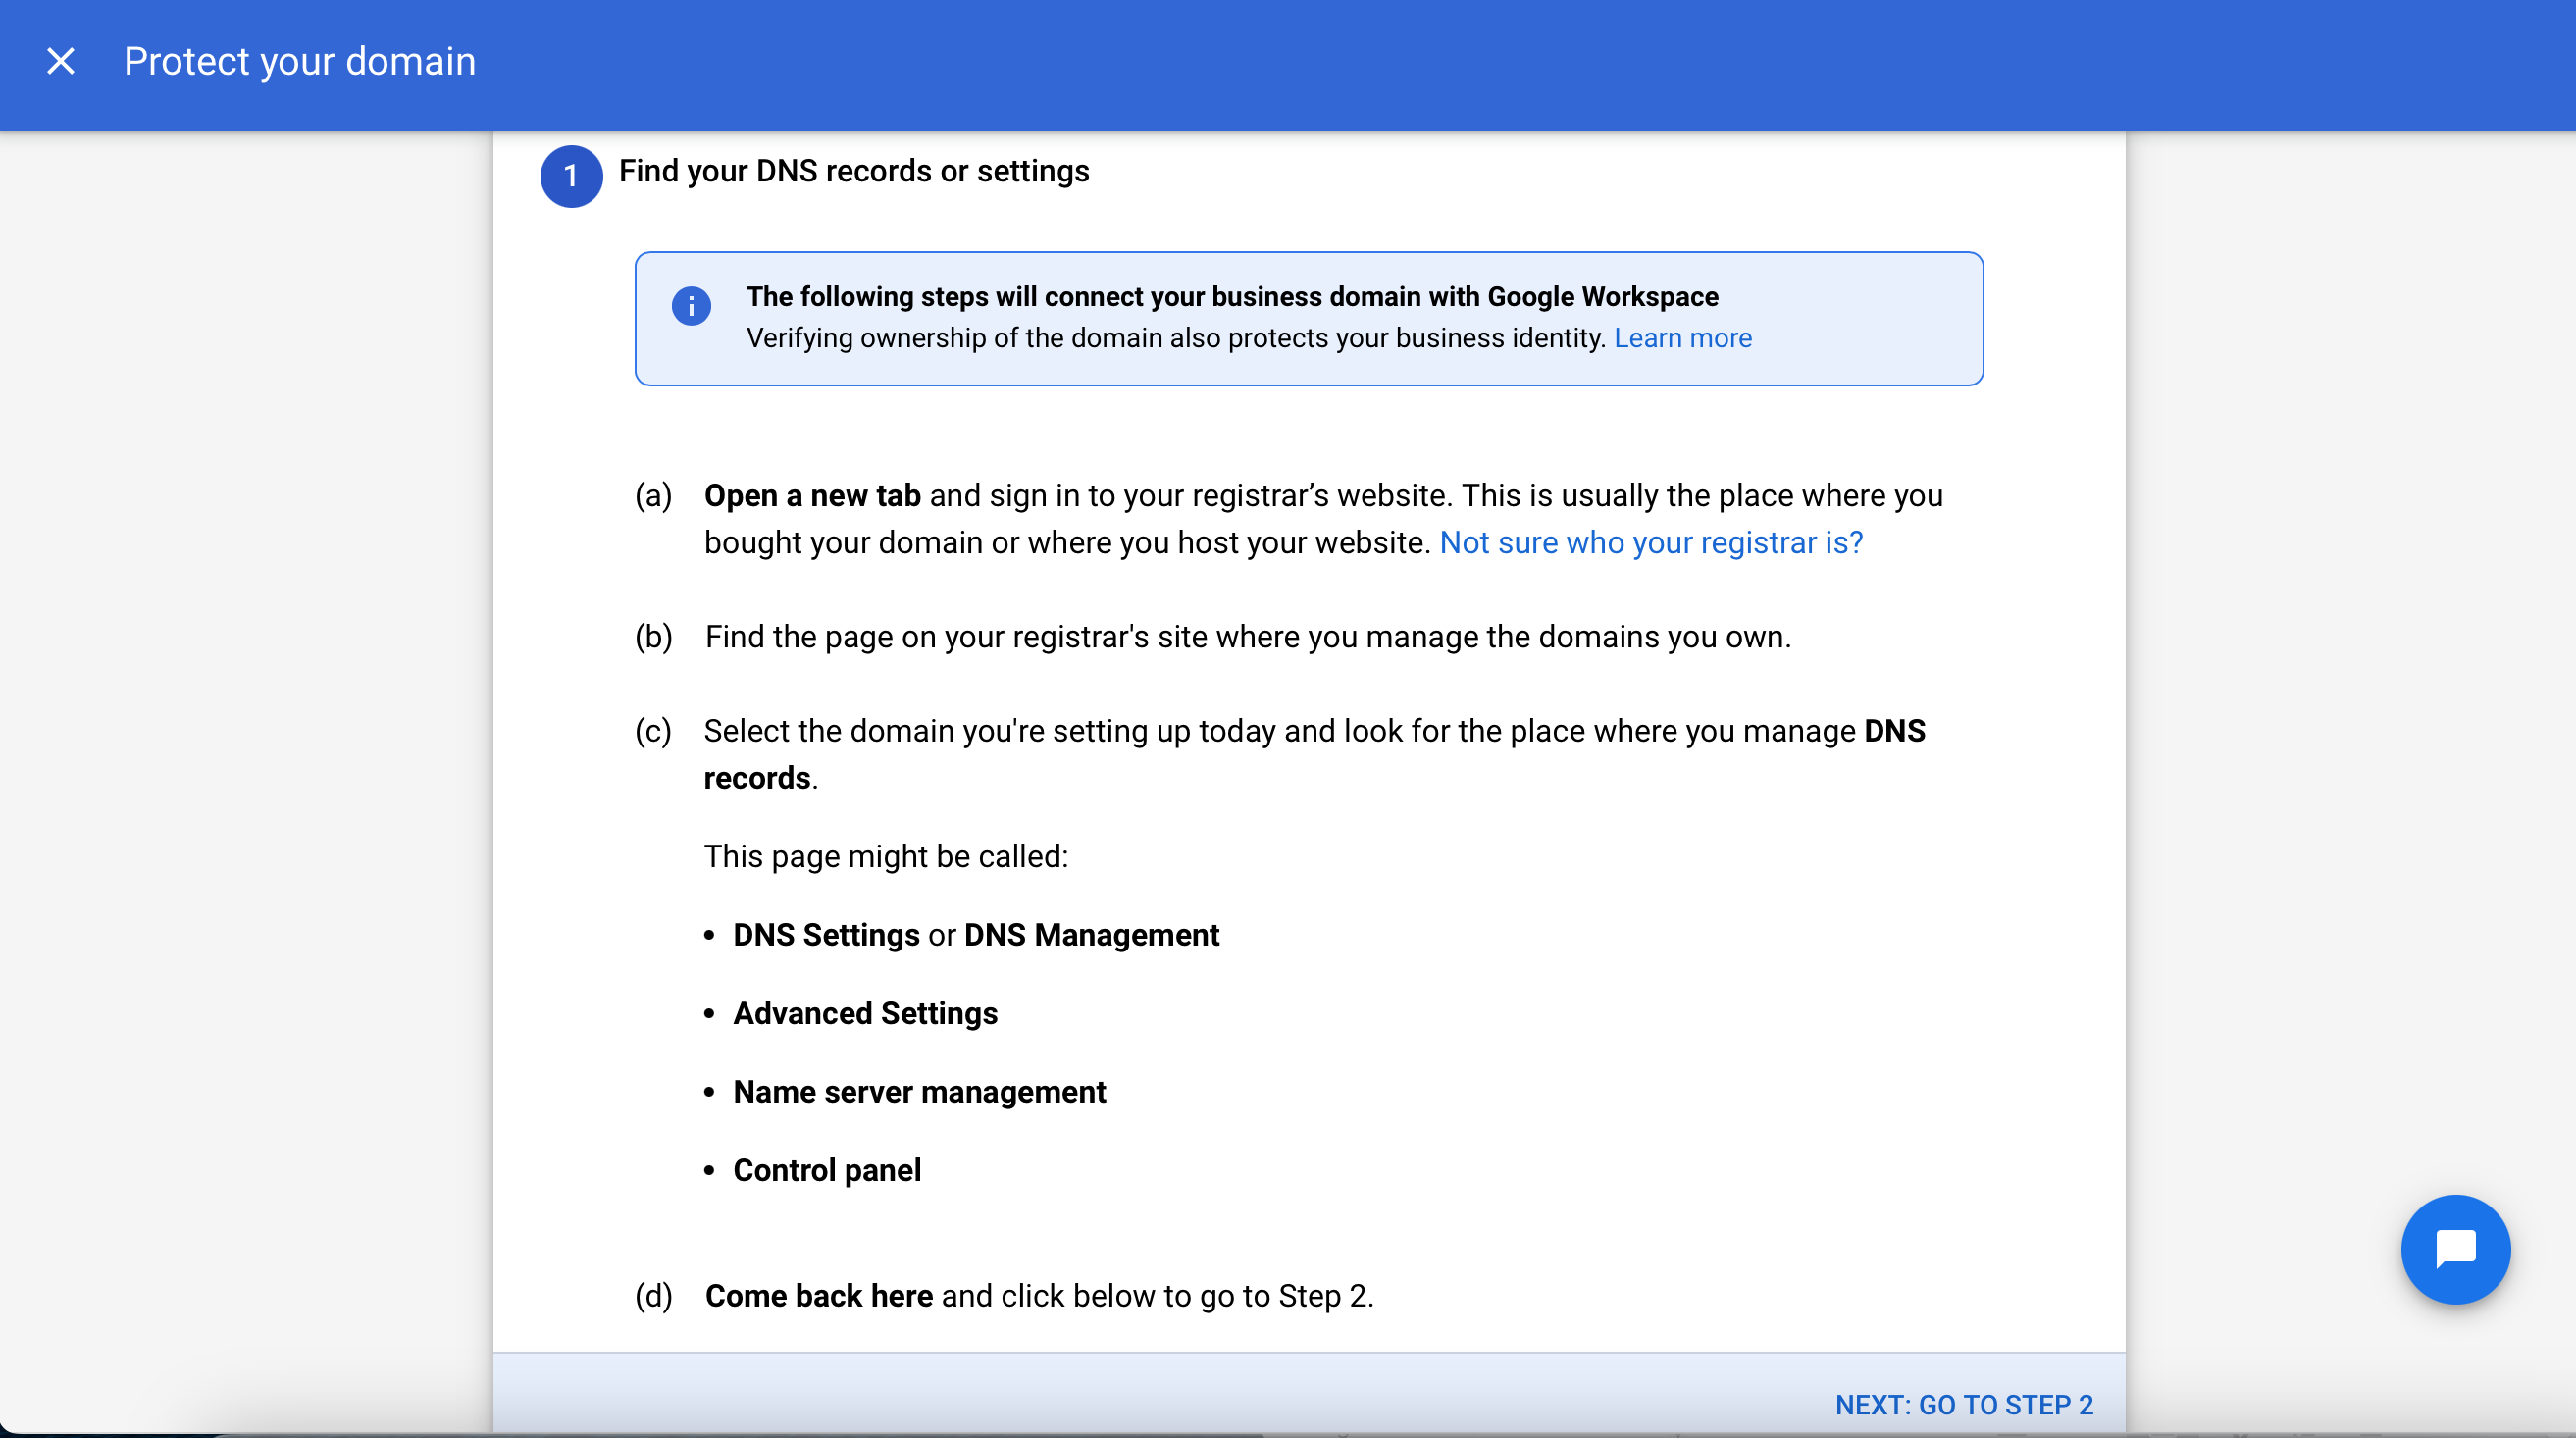Click the DNS Management bold text

coord(1091,935)
